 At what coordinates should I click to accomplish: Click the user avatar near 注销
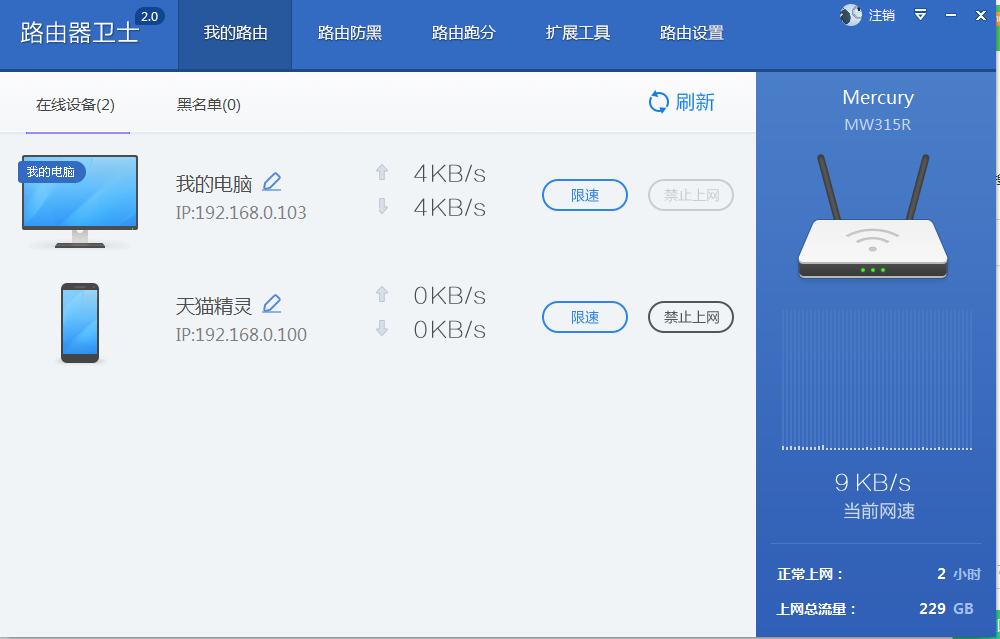point(849,15)
